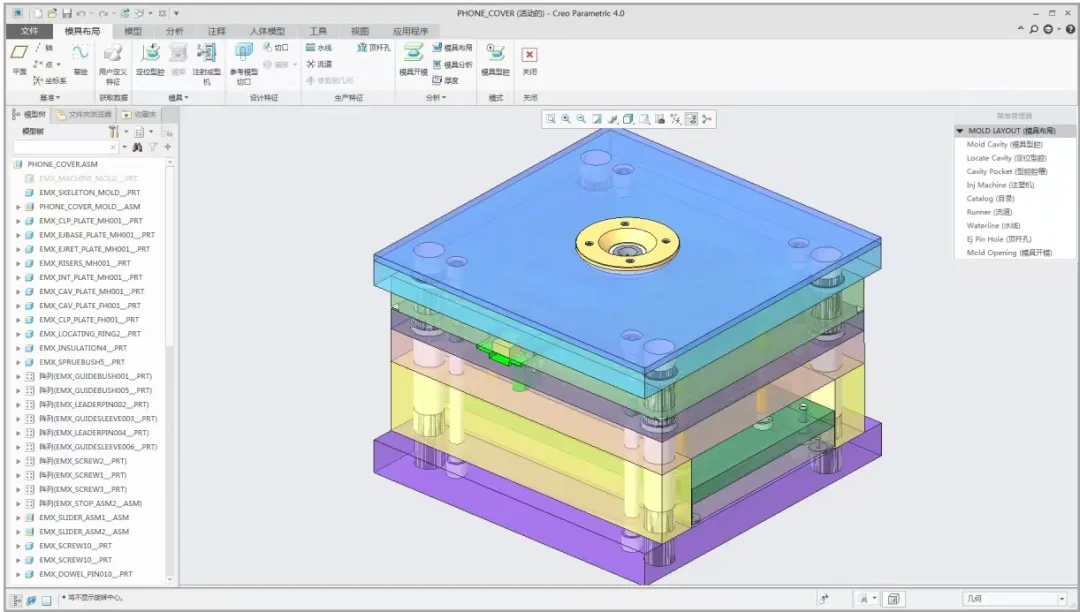Image resolution: width=1080 pixels, height=612 pixels.
Task: Expand the PHONE_COVER_MOLD_.ASM tree node
Action: click(18, 207)
